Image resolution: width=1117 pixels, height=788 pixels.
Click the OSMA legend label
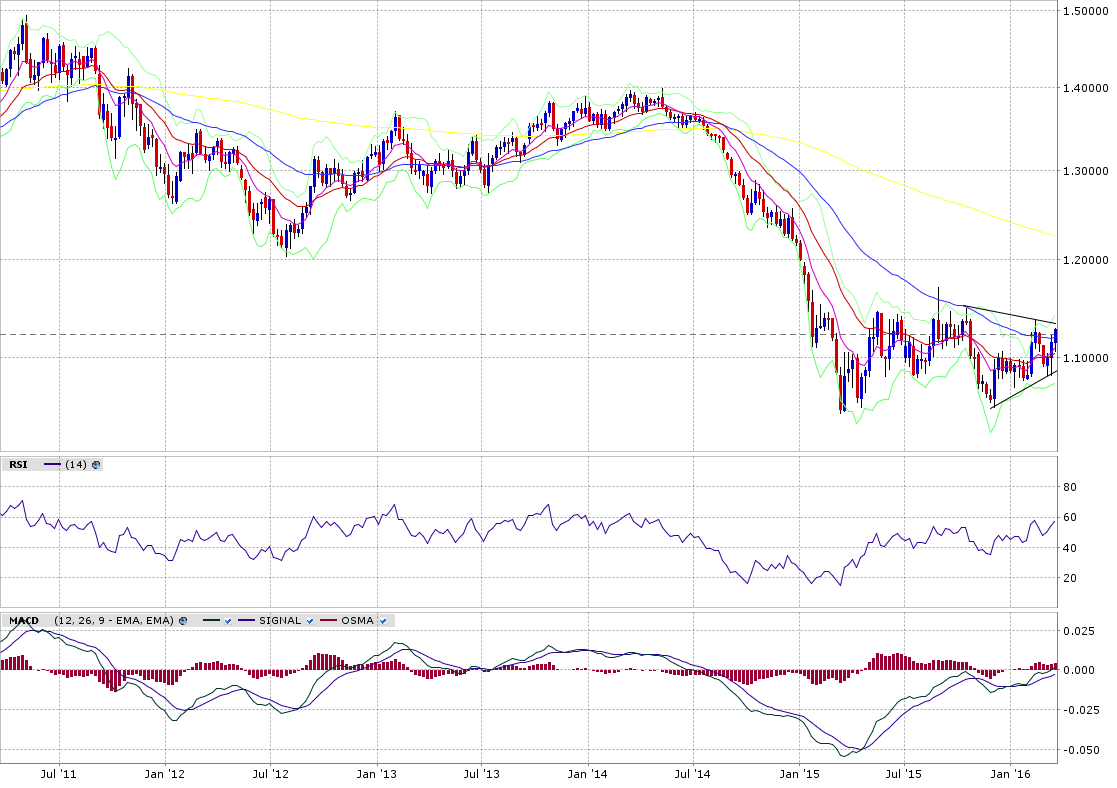356,620
